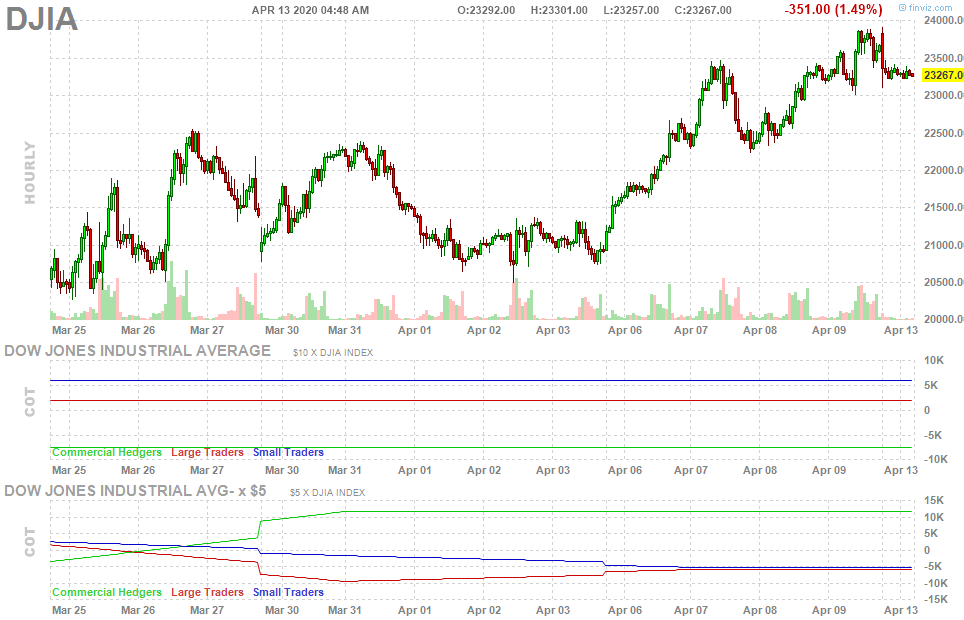
Task: Click Large Traders legend in the $10 COT chart
Action: coord(207,452)
